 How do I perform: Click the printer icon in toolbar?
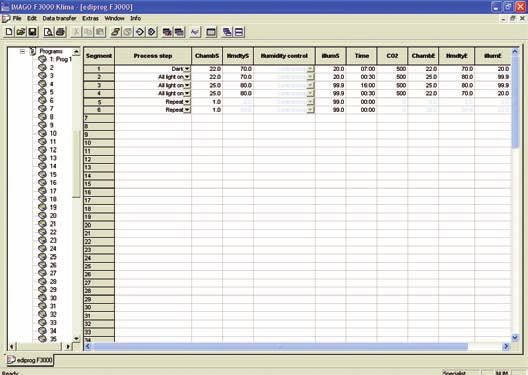(60, 32)
